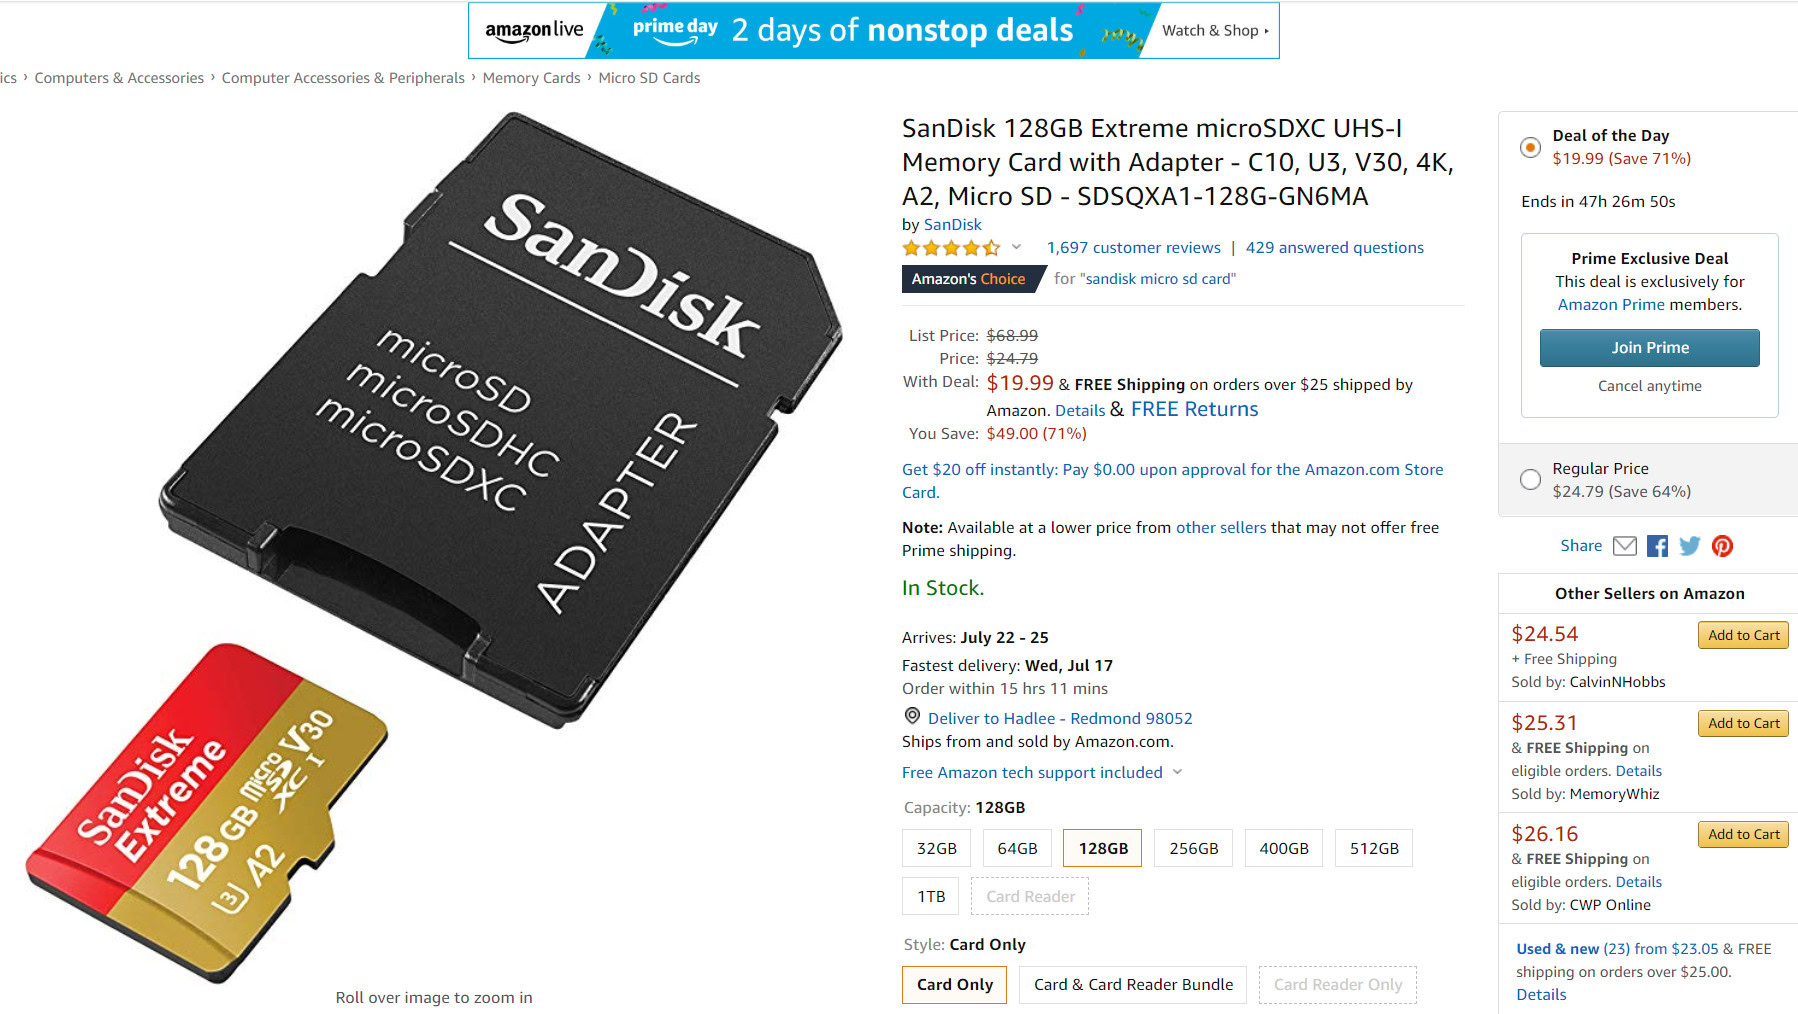Share the product via email icon

pos(1625,546)
